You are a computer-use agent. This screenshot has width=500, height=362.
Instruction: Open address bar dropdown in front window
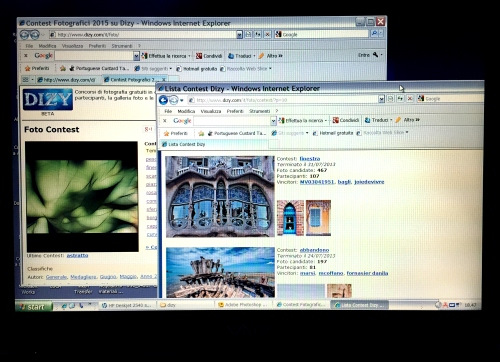[x=381, y=99]
